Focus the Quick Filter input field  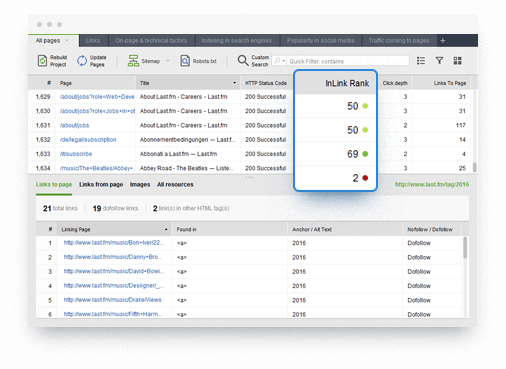tap(348, 61)
